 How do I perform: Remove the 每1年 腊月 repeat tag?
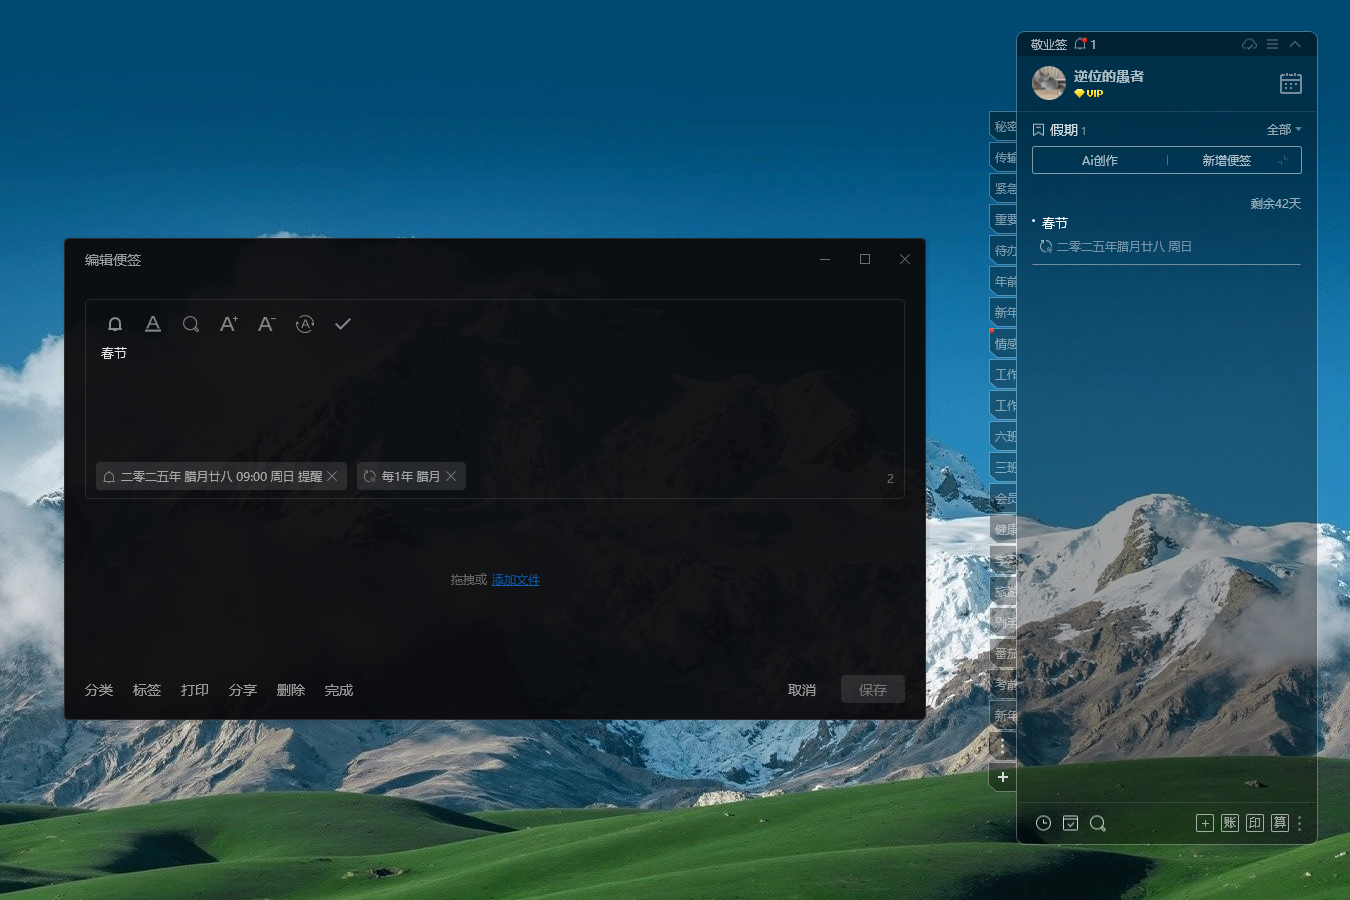click(x=452, y=476)
